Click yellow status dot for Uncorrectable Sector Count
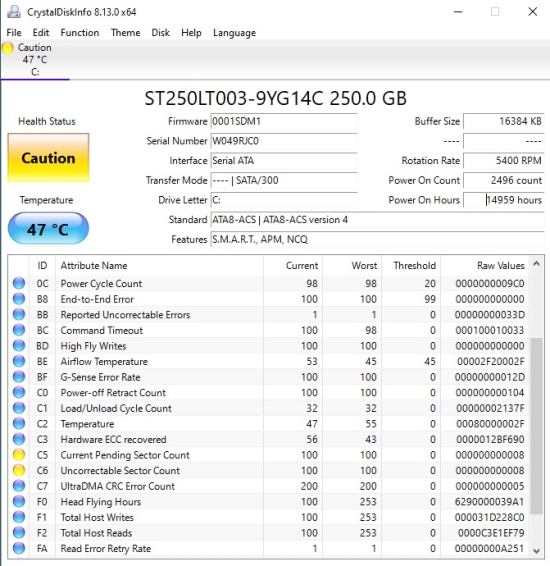 tap(19, 470)
